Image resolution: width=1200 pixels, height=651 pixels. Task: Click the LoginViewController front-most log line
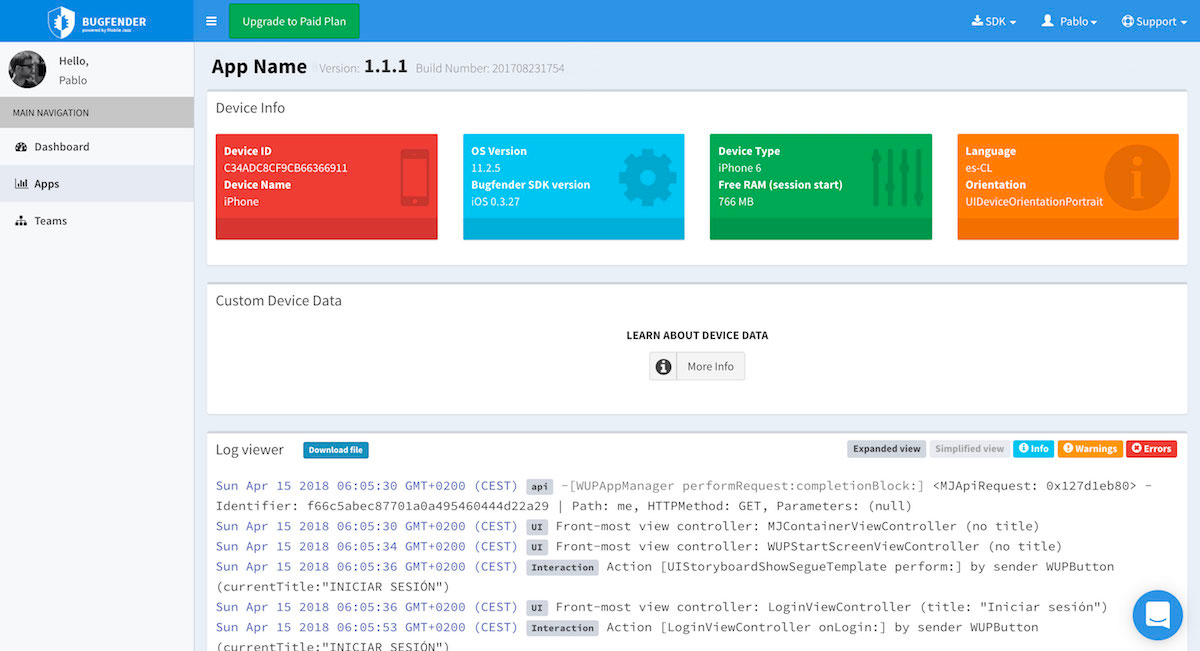(x=662, y=607)
